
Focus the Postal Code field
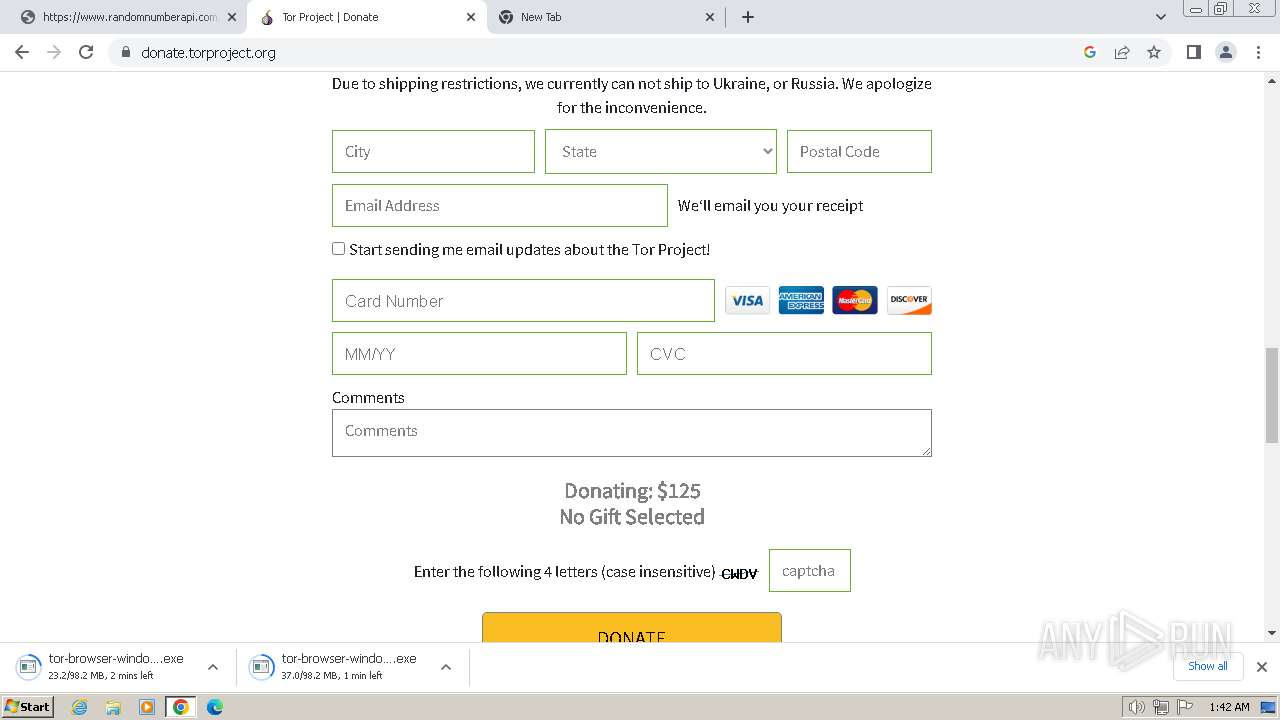(x=859, y=151)
